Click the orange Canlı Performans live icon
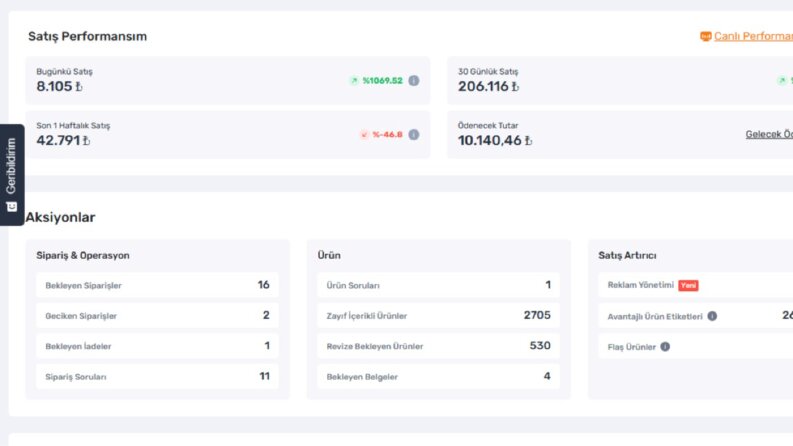The width and height of the screenshot is (793, 446). tap(706, 36)
